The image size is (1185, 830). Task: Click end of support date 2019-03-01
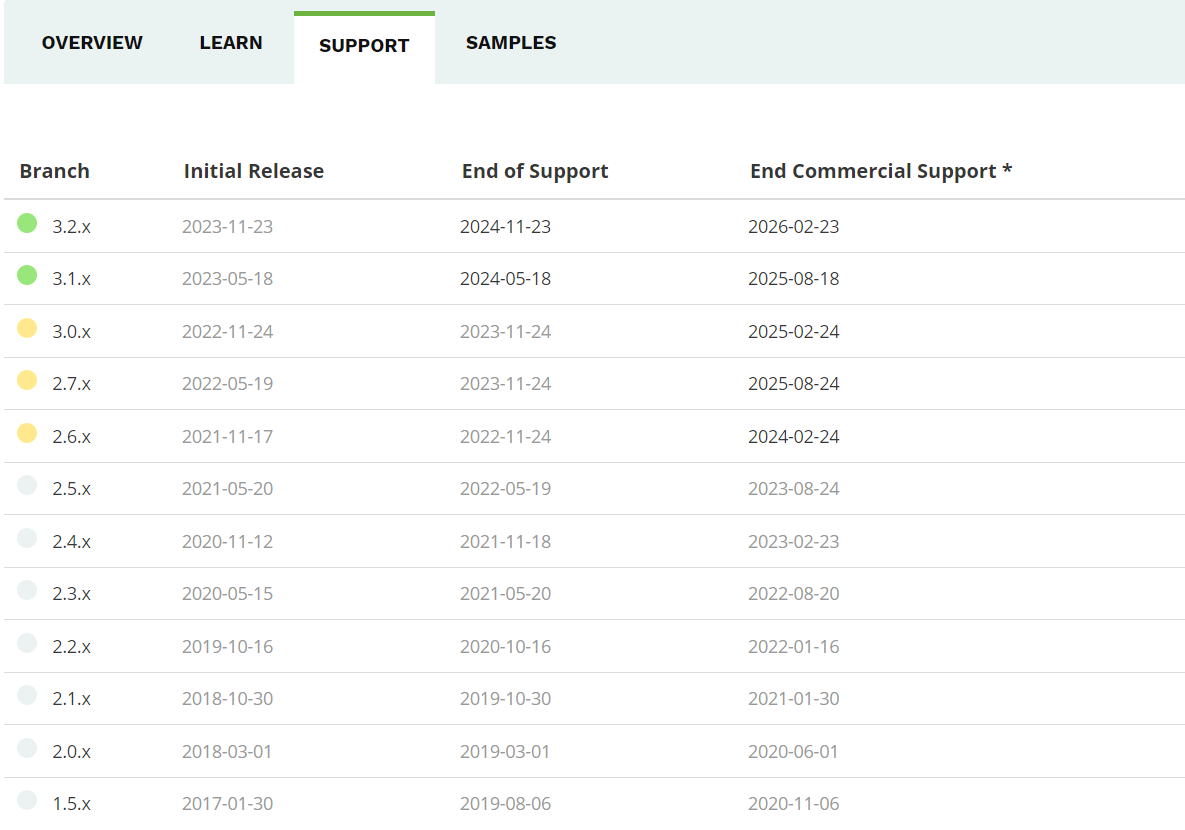coord(505,752)
